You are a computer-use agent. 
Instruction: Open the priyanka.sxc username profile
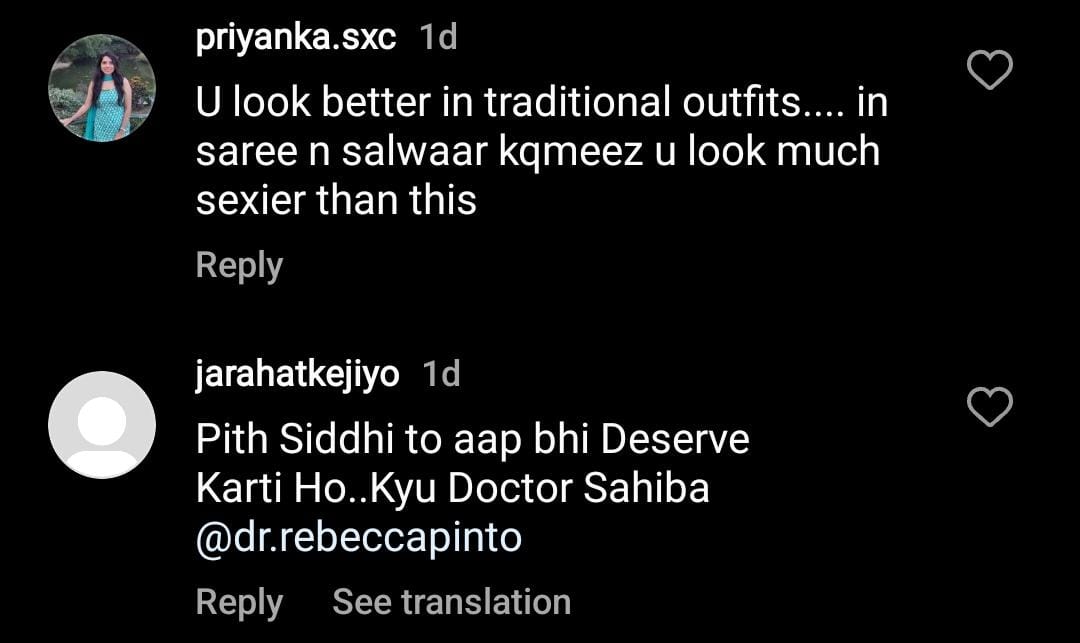coord(296,38)
